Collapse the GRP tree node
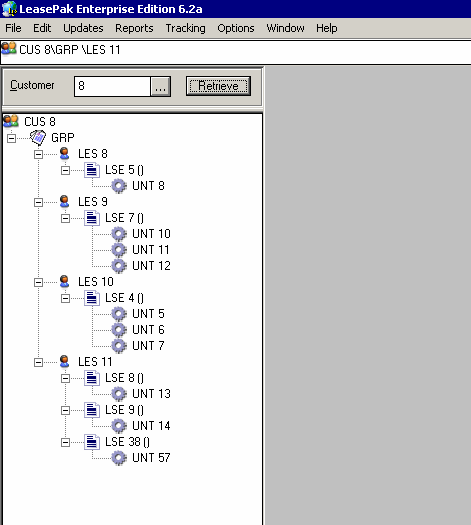471x525 pixels. click(x=11, y=138)
